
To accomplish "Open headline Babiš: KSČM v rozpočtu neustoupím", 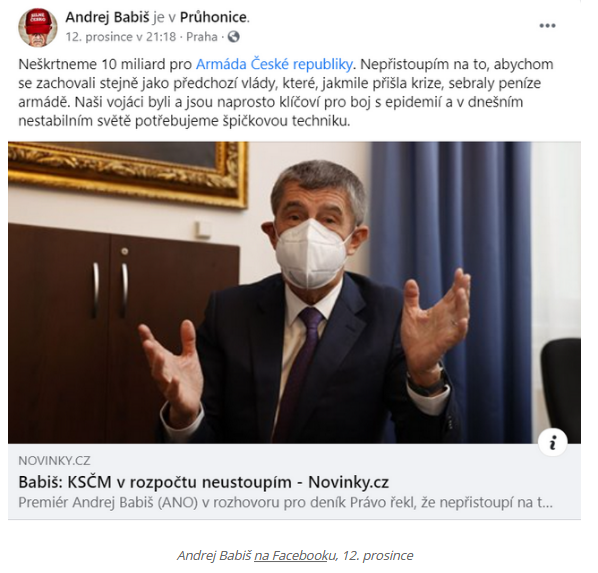I will click(203, 482).
